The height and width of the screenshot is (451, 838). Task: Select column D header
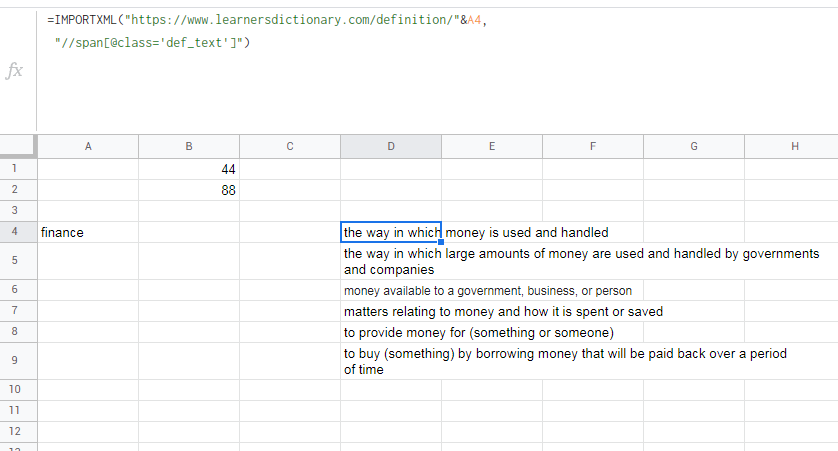click(x=391, y=146)
